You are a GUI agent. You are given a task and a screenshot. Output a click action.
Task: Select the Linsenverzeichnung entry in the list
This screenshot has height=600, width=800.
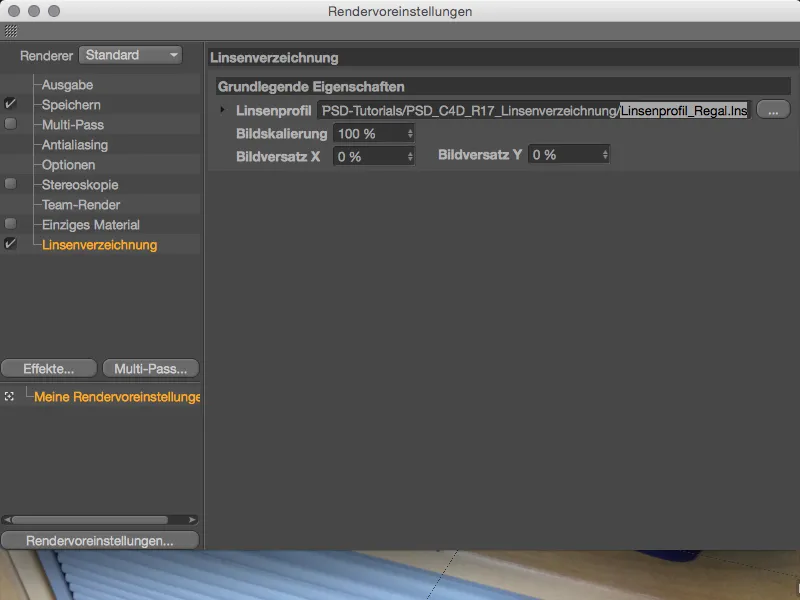click(x=99, y=245)
